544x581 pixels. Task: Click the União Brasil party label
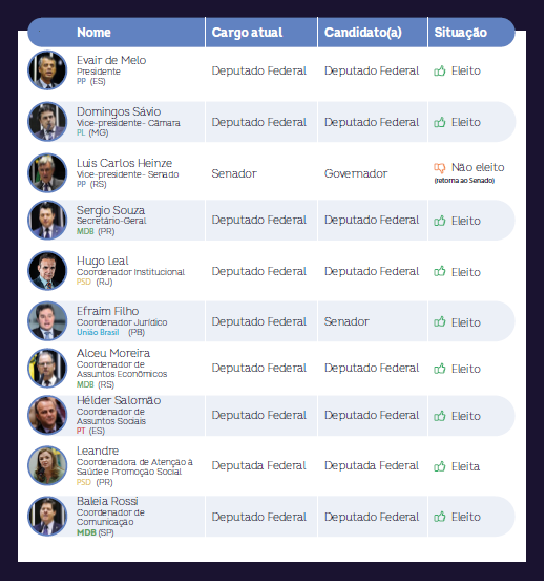98,332
